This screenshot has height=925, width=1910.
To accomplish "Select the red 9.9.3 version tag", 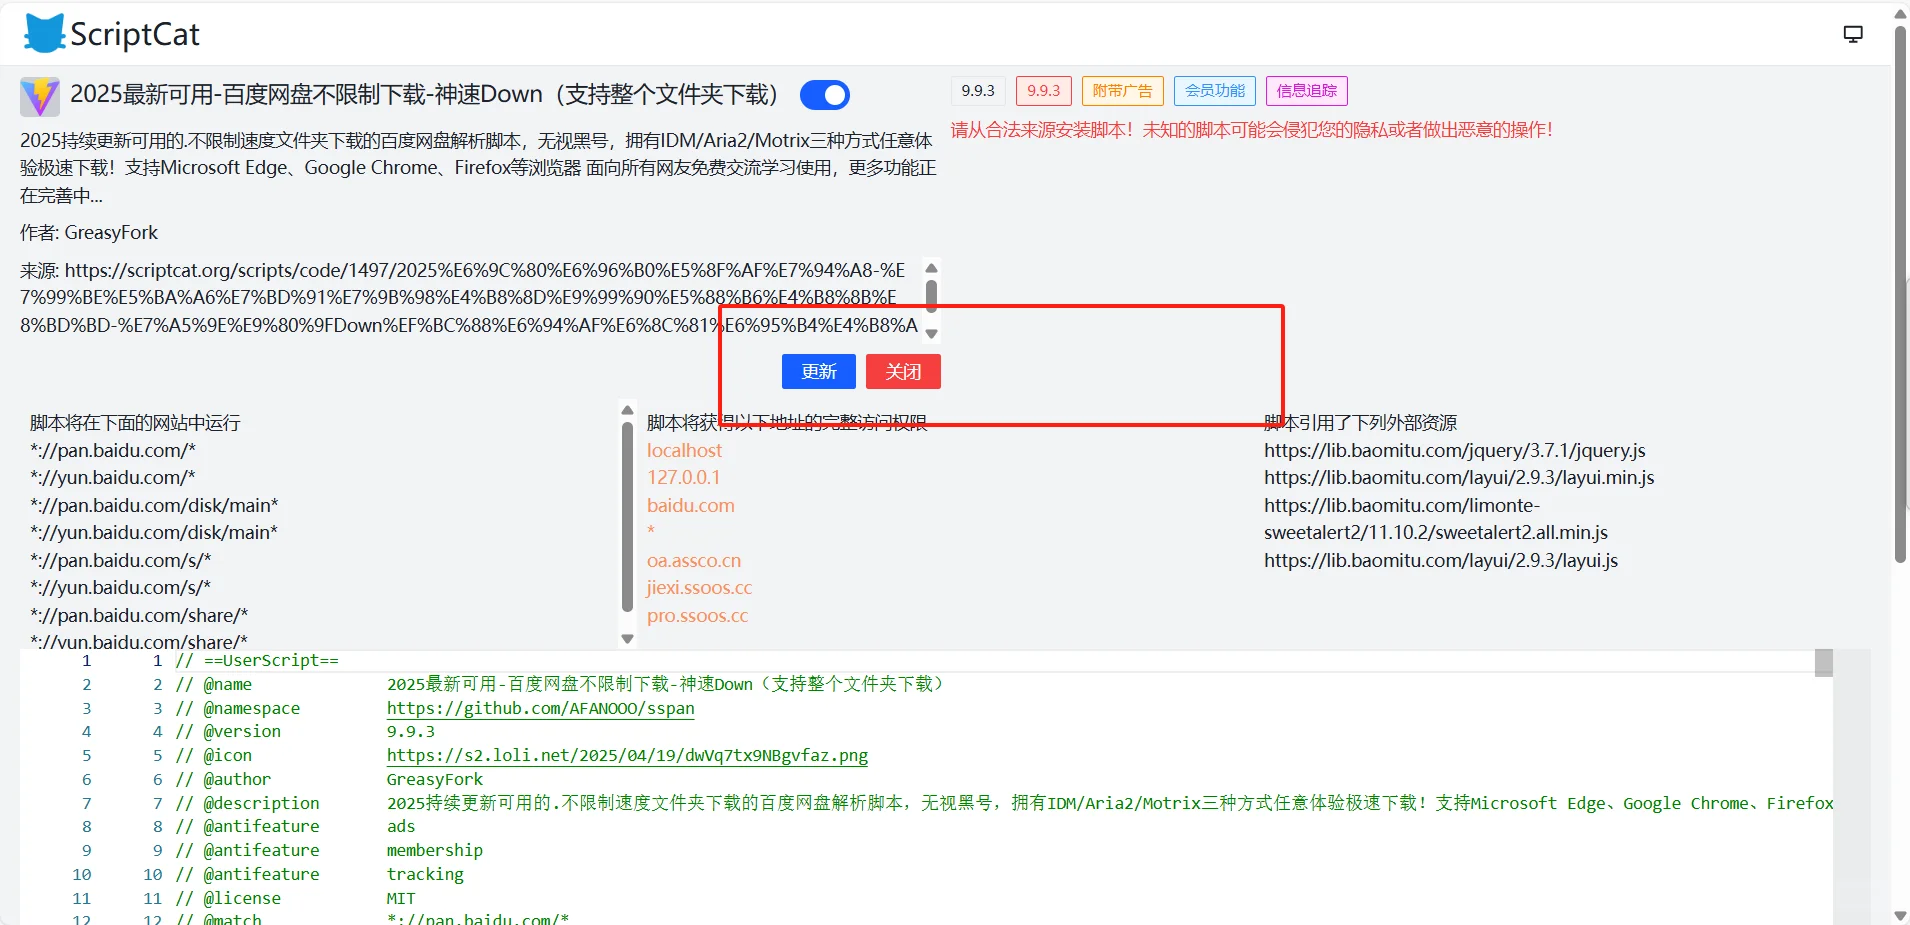I will tap(1044, 91).
